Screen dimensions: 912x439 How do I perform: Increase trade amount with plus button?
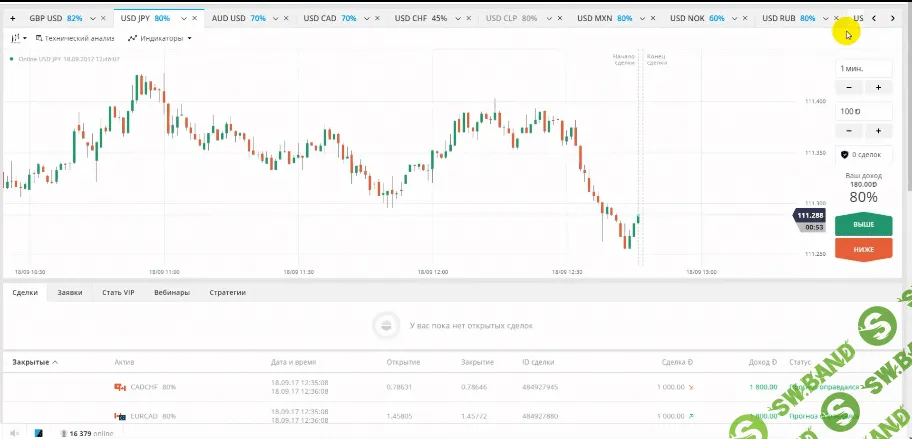(x=878, y=131)
